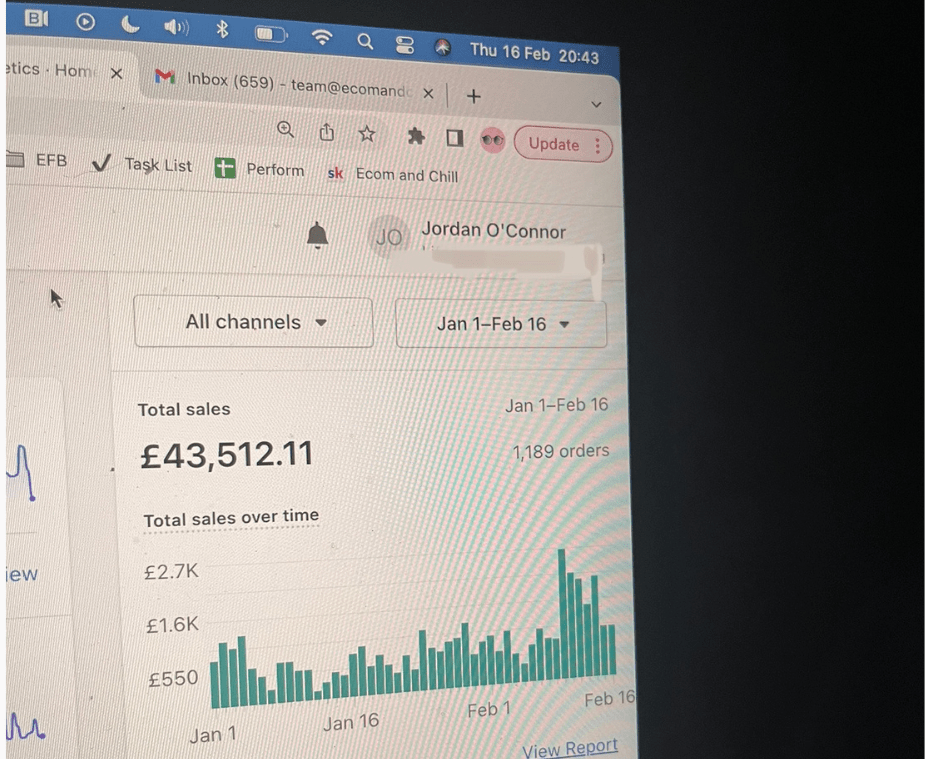Open the notifications bell
This screenshot has width=925, height=759.
pos(317,235)
